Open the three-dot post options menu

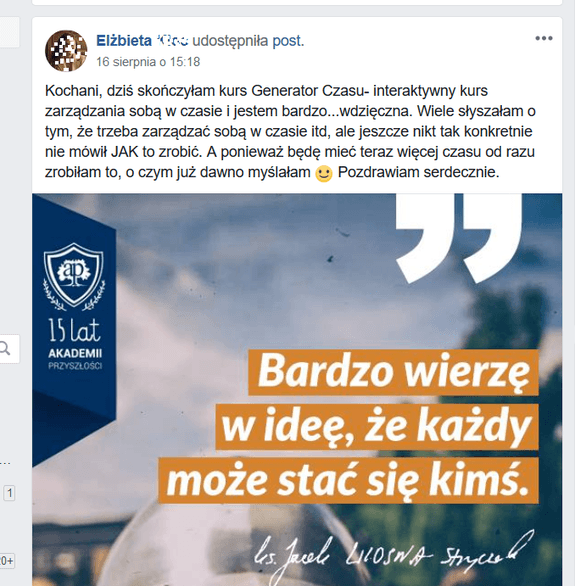(543, 38)
